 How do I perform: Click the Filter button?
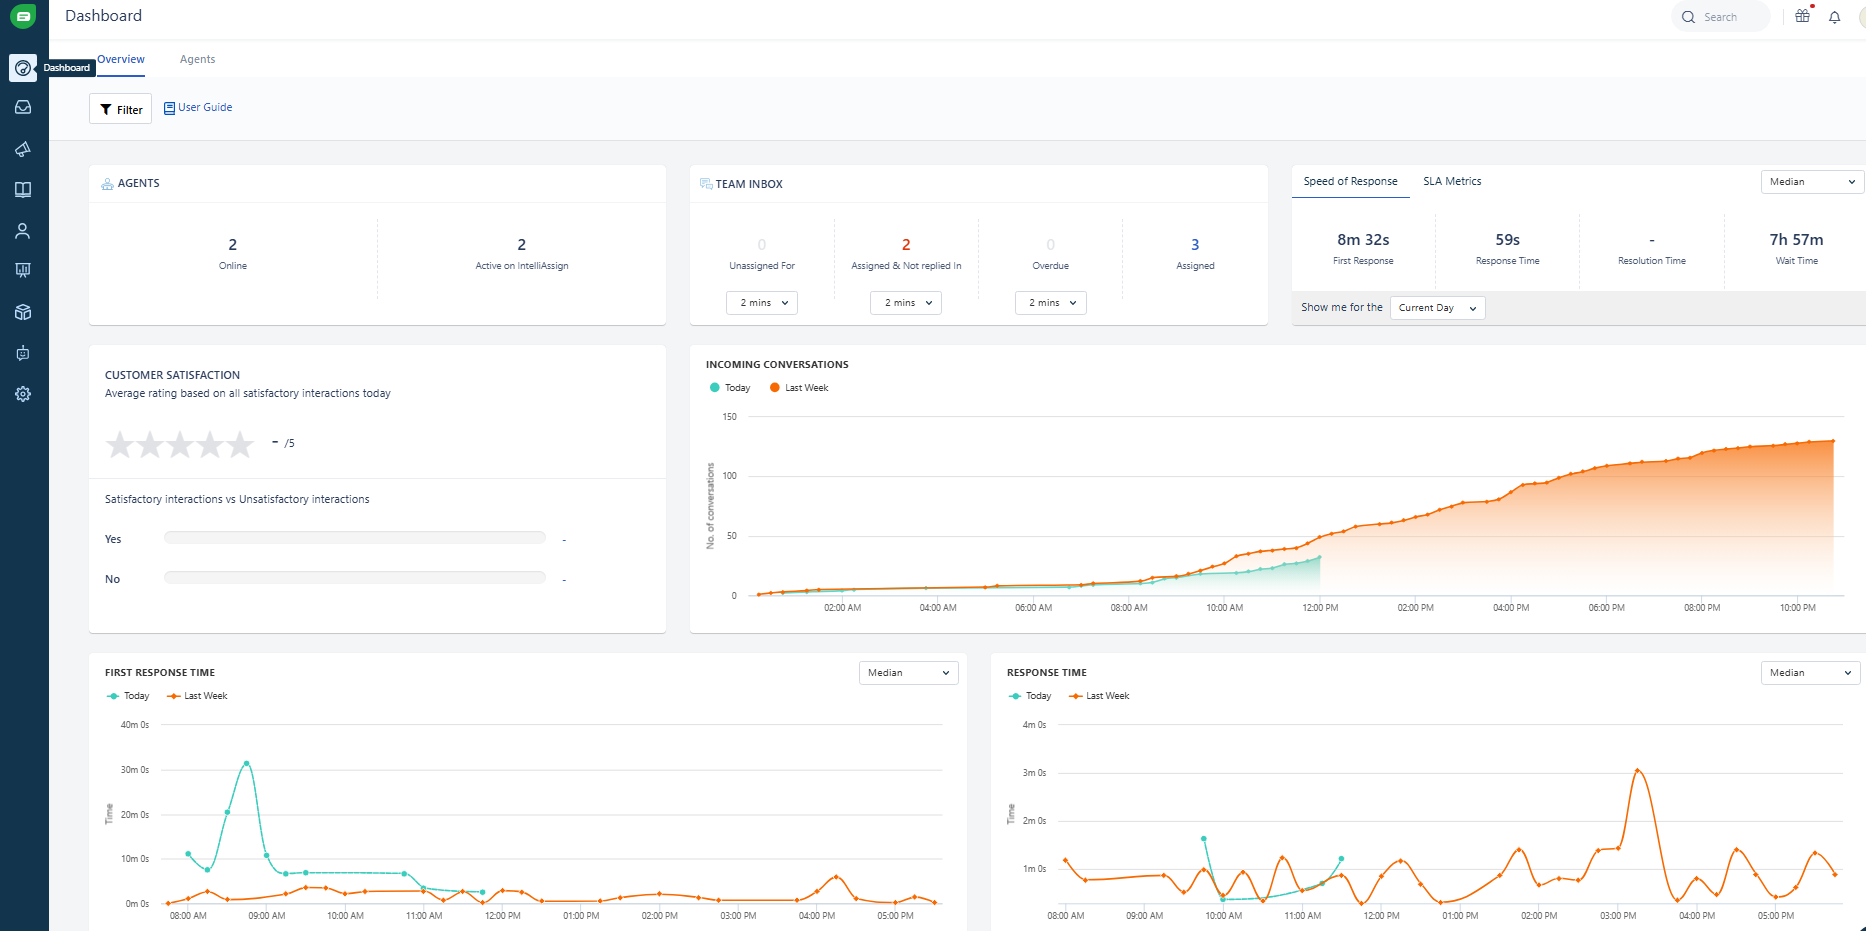pyautogui.click(x=121, y=109)
